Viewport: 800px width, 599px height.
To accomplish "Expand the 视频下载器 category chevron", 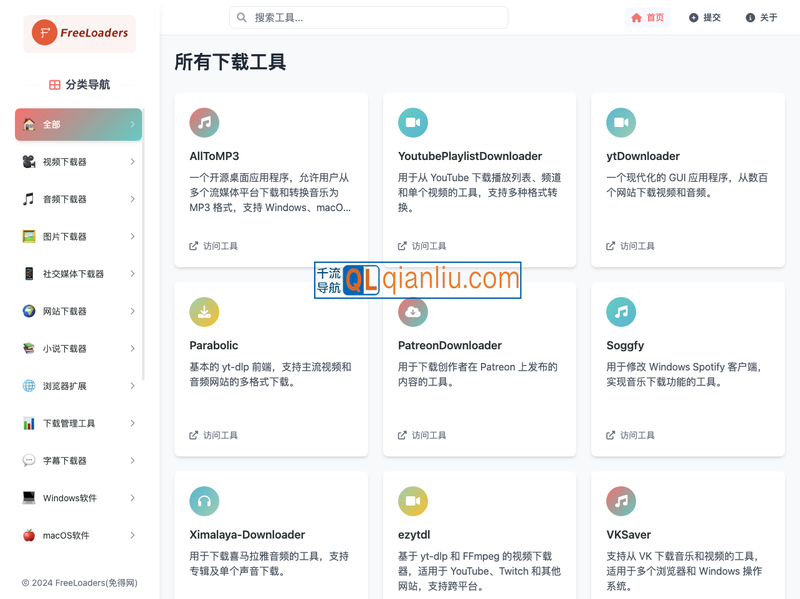I will tap(132, 162).
